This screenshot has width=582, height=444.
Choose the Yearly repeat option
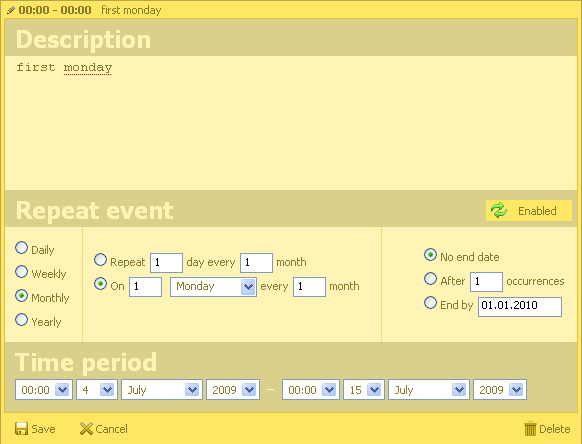(22, 320)
